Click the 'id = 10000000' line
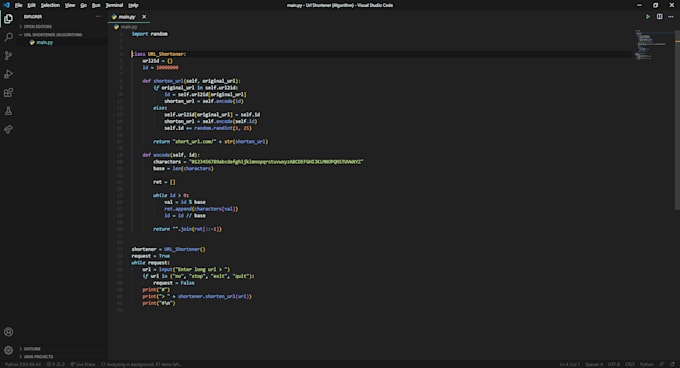This screenshot has width=680, height=368. (x=160, y=68)
